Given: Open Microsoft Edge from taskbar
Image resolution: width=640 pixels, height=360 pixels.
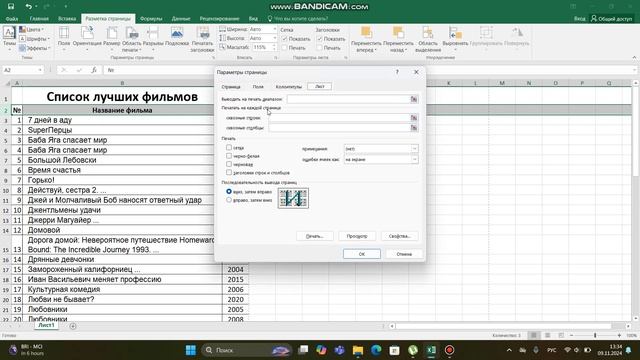Looking at the screenshot, I should 376,350.
